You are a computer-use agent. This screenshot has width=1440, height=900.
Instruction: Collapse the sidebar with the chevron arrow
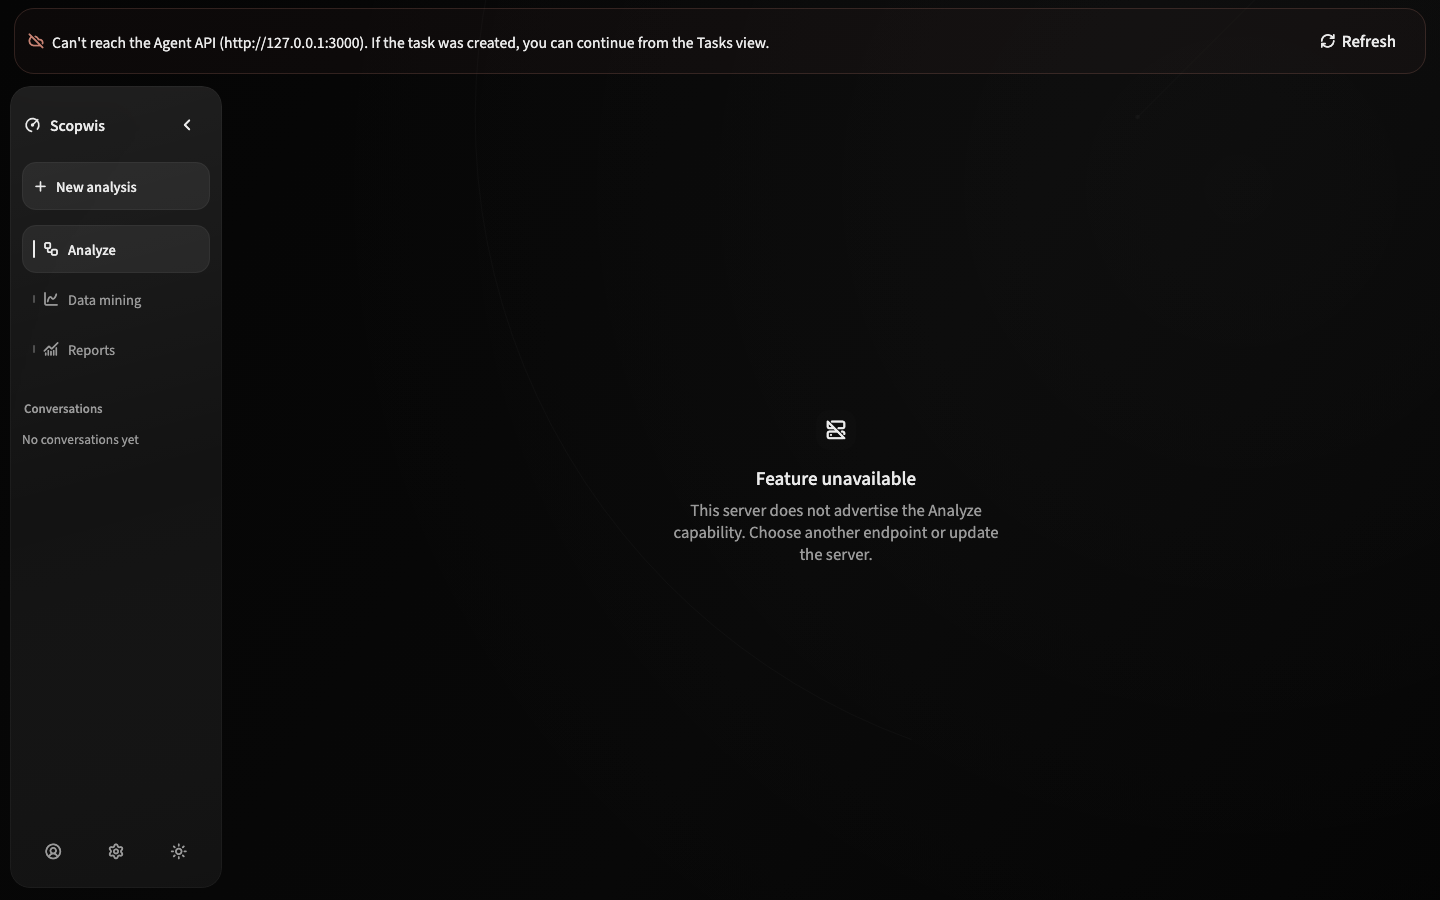(x=187, y=125)
